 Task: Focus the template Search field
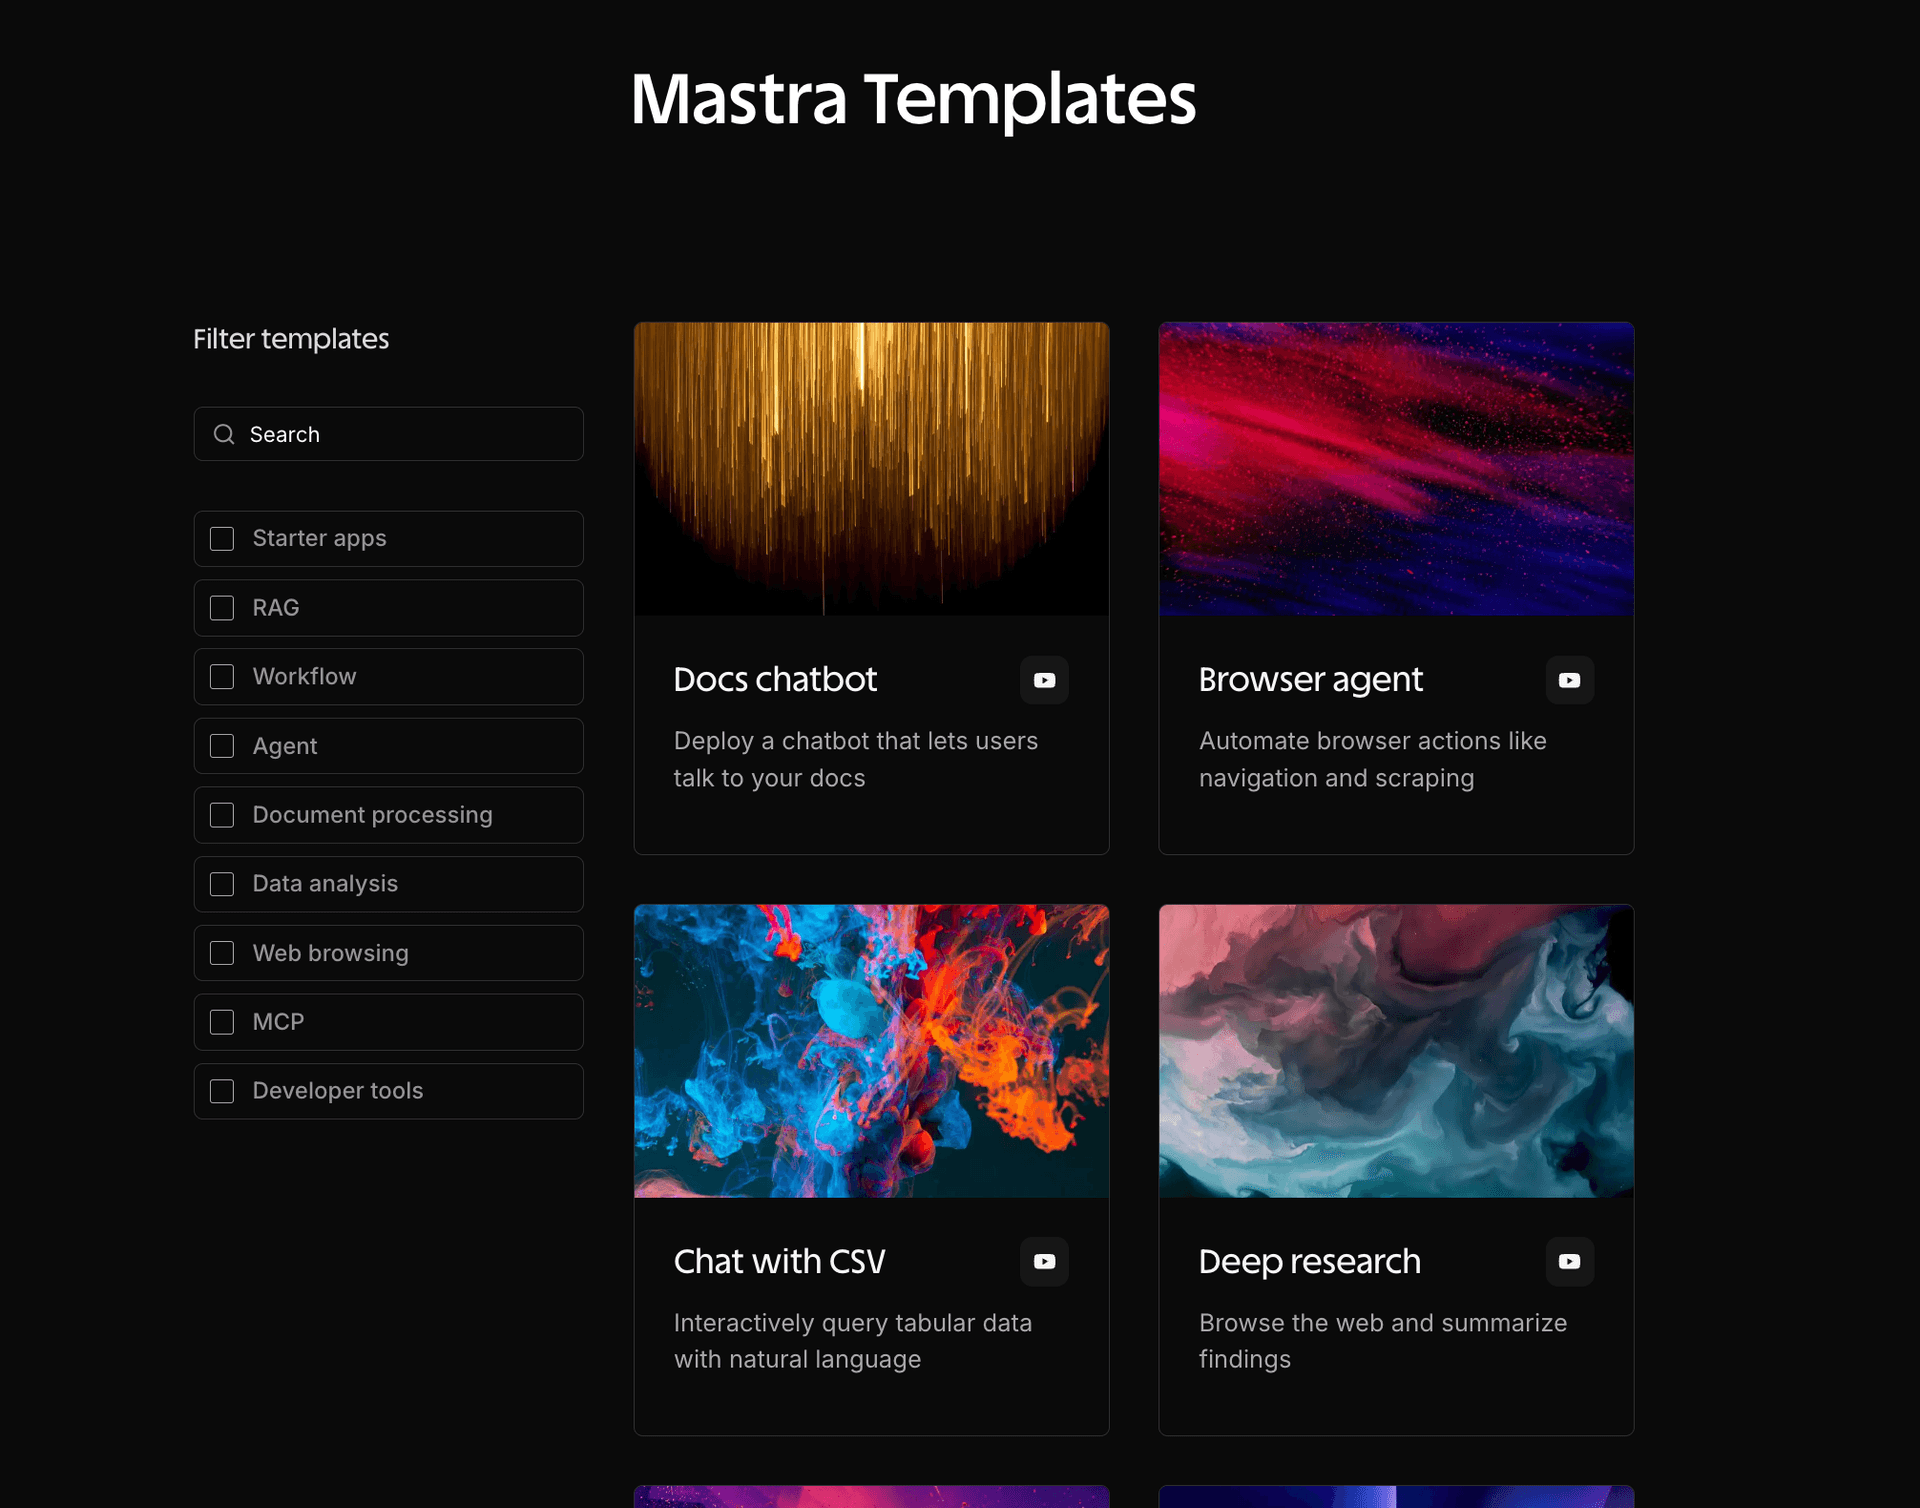(388, 434)
